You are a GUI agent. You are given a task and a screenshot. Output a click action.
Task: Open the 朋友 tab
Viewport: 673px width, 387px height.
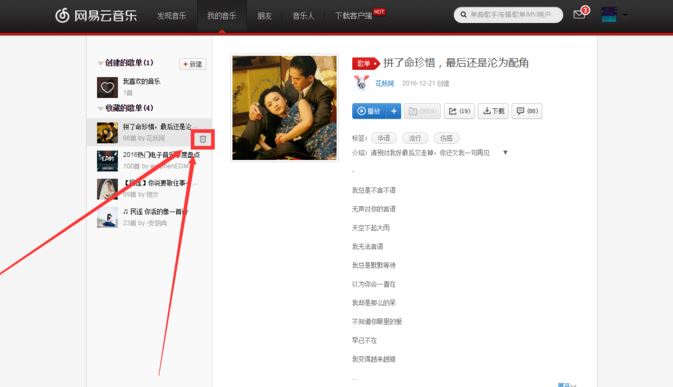click(264, 16)
